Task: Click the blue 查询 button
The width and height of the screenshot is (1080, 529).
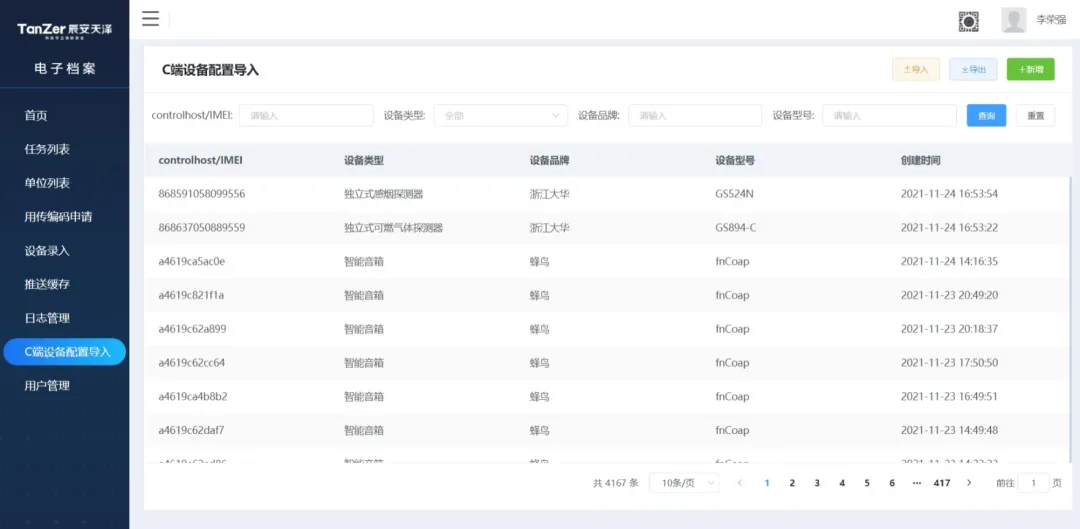Action: coord(986,116)
